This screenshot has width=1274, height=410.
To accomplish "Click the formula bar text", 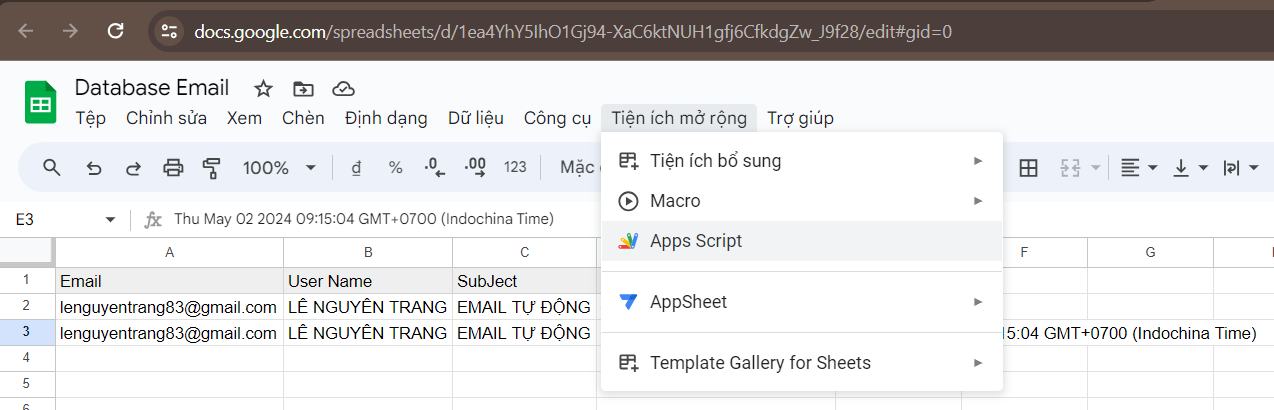I will click(364, 219).
